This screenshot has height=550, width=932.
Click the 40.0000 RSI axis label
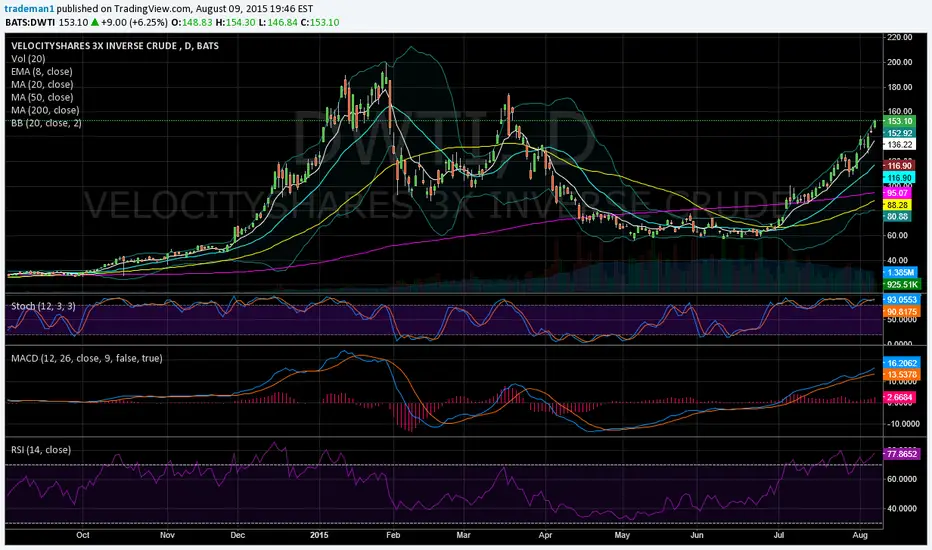[x=902, y=508]
